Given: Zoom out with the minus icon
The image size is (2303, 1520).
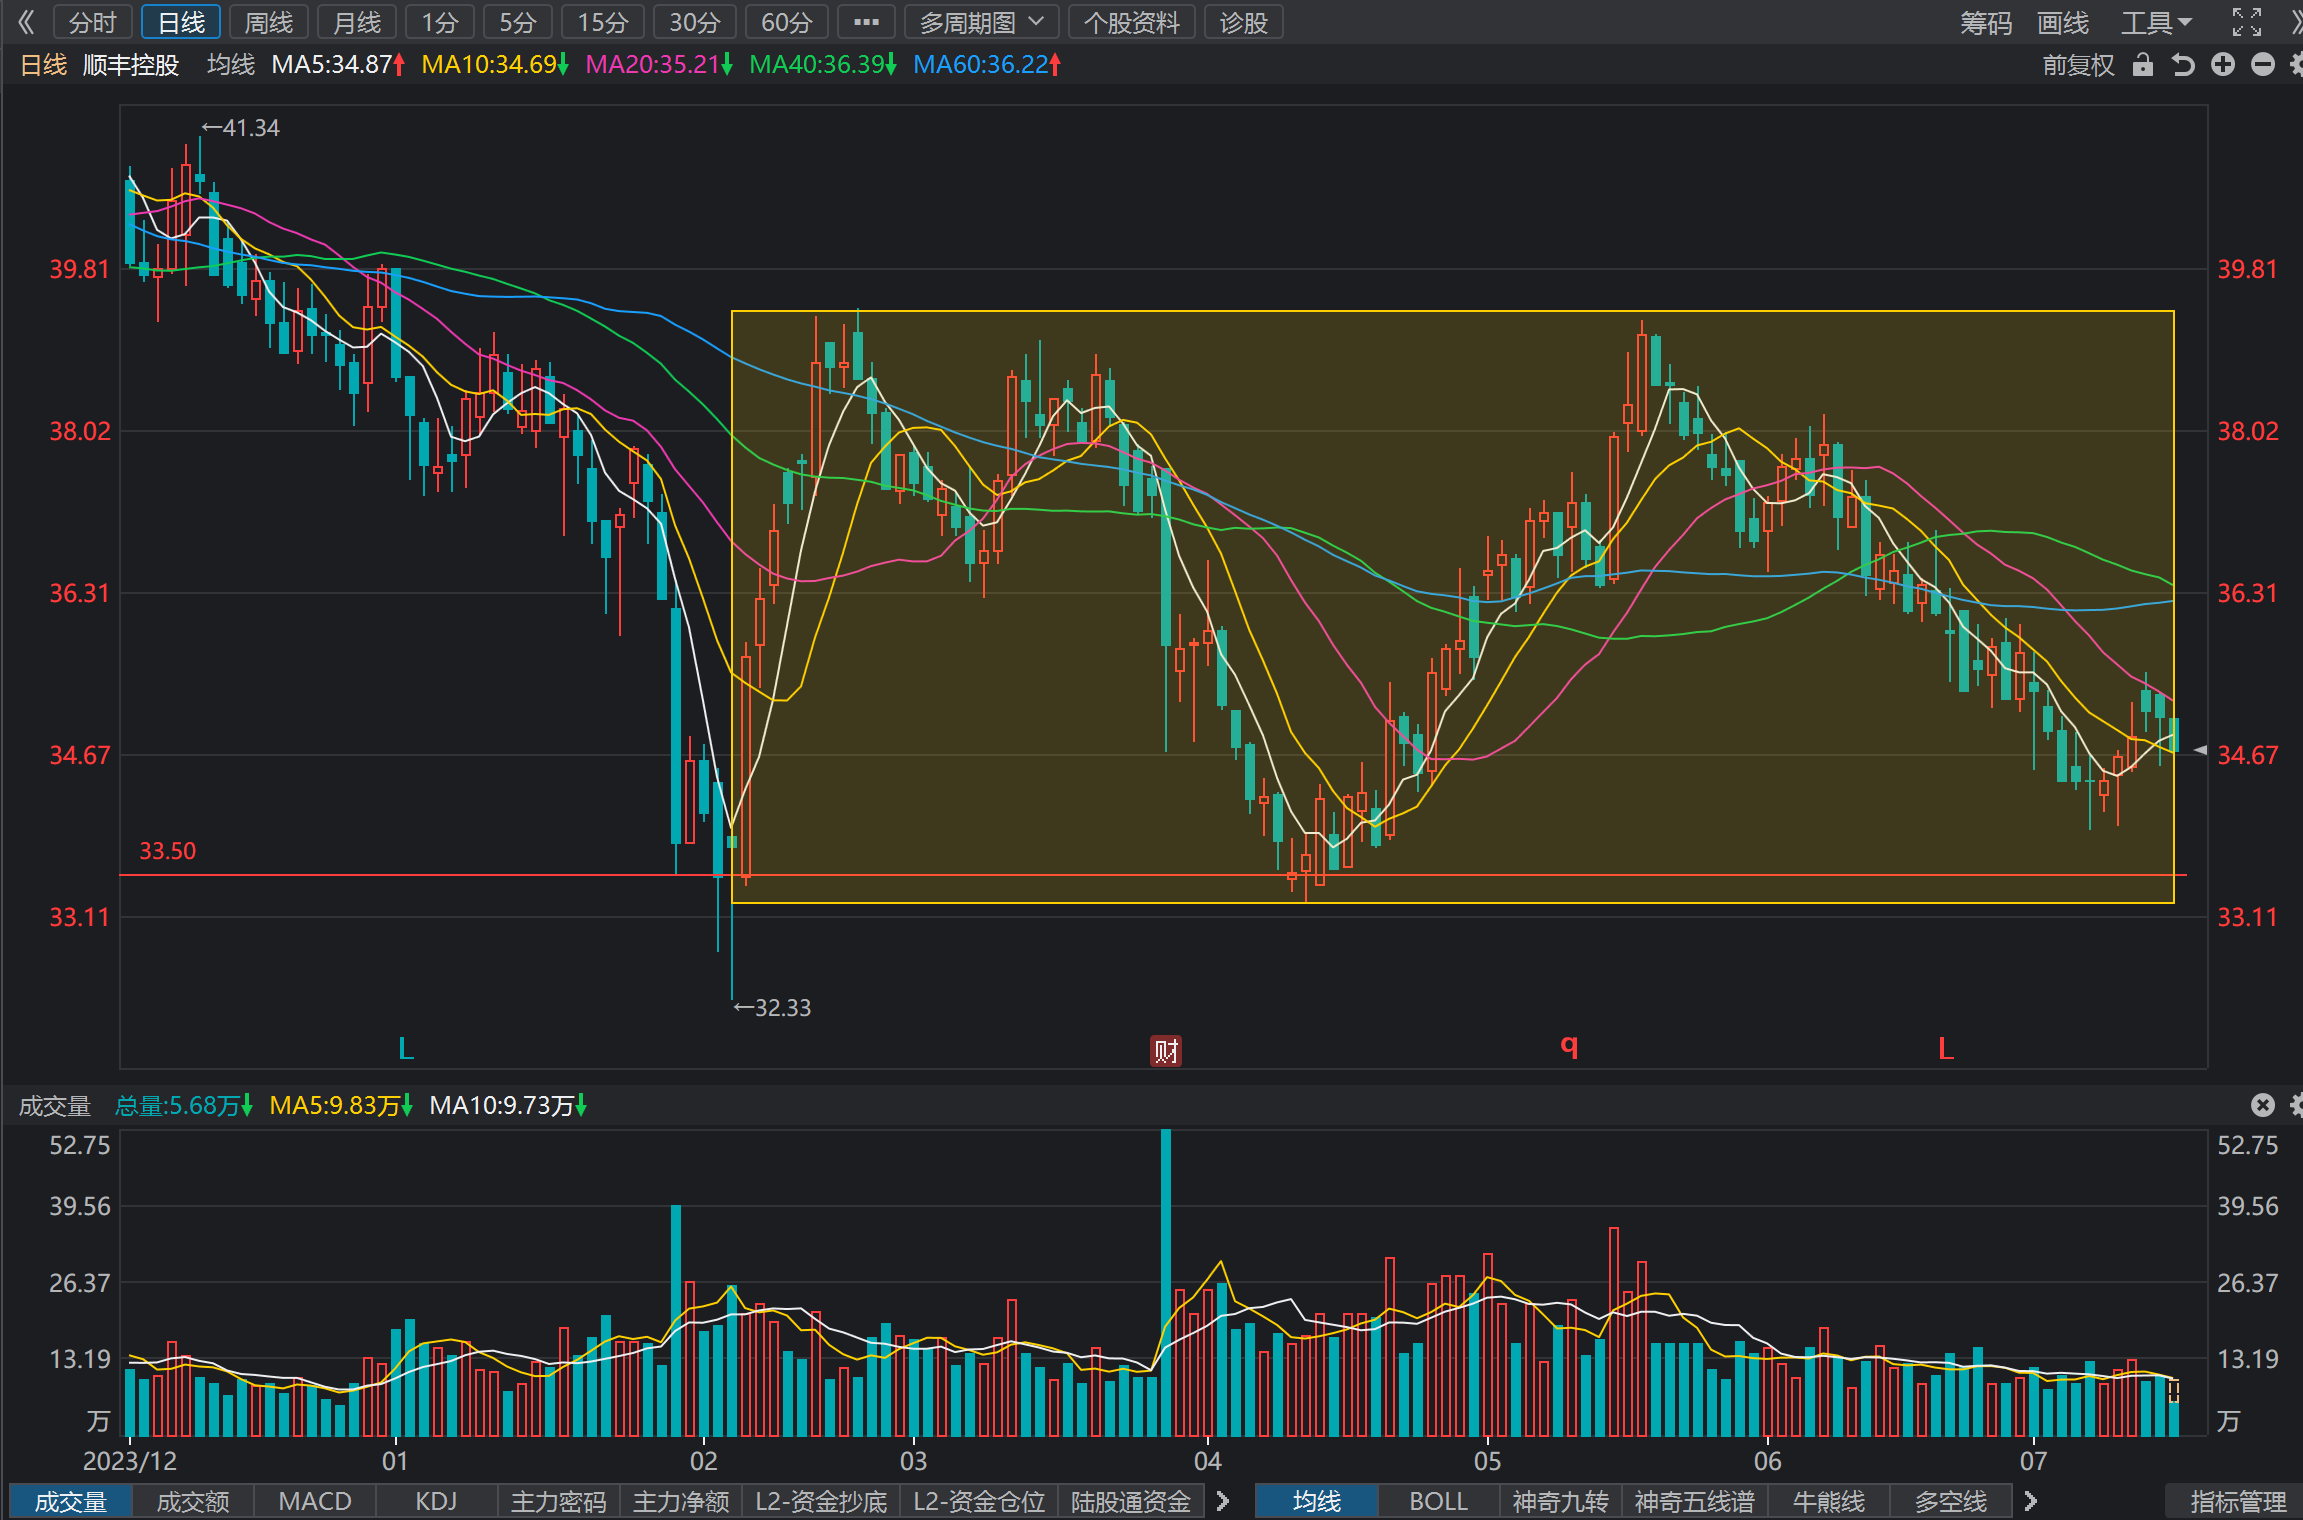Looking at the screenshot, I should pyautogui.click(x=2263, y=65).
